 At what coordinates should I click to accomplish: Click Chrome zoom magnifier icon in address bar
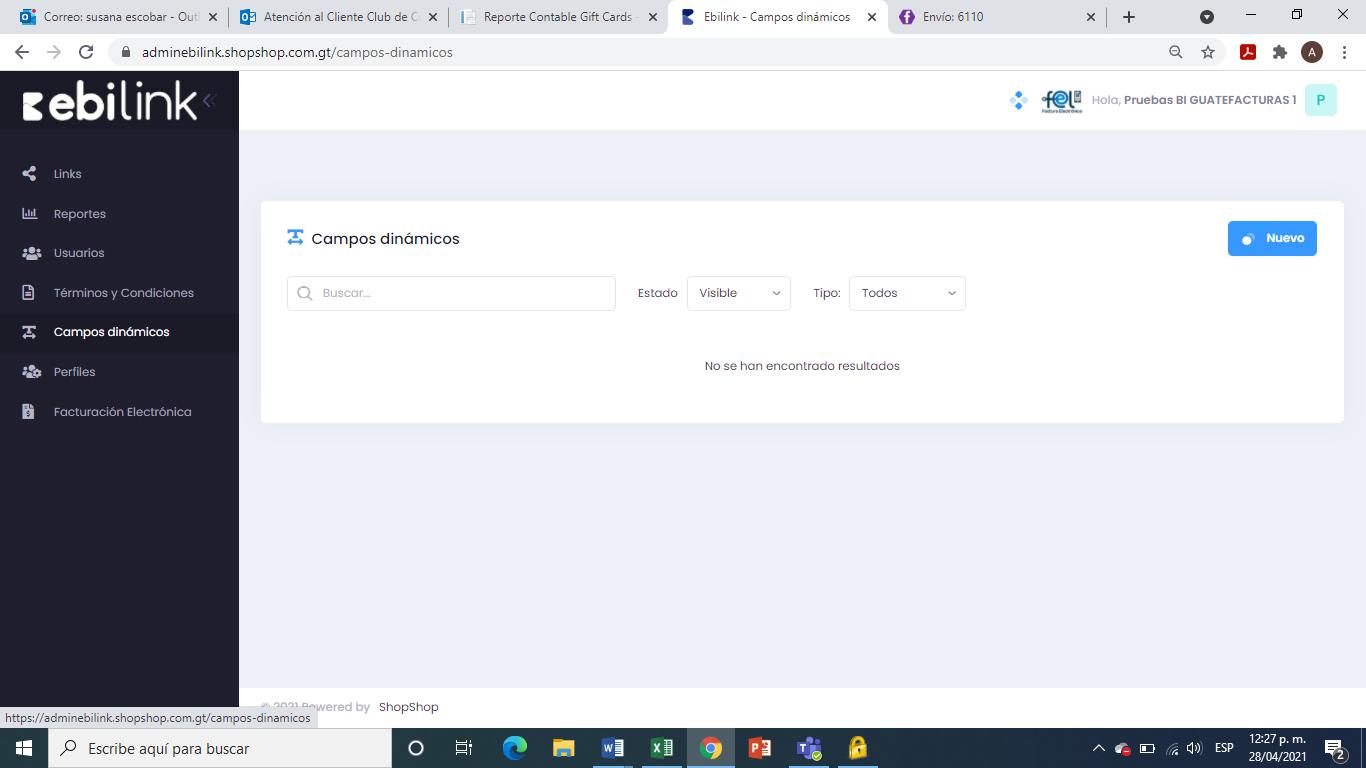1176,52
